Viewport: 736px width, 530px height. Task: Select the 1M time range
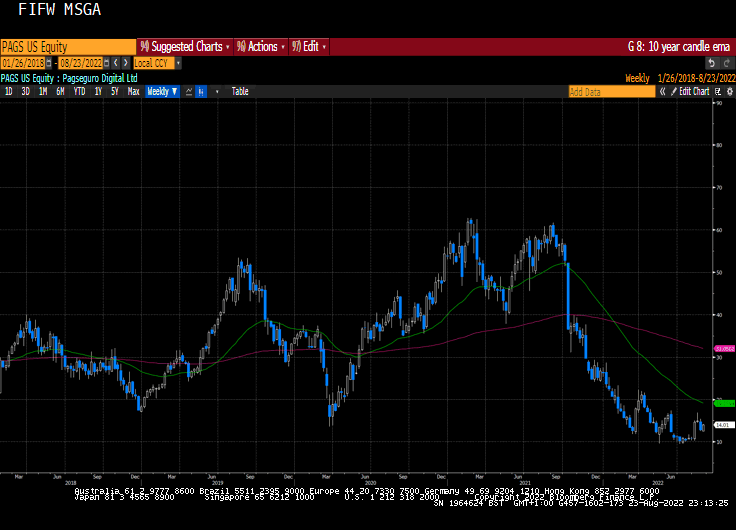point(43,92)
